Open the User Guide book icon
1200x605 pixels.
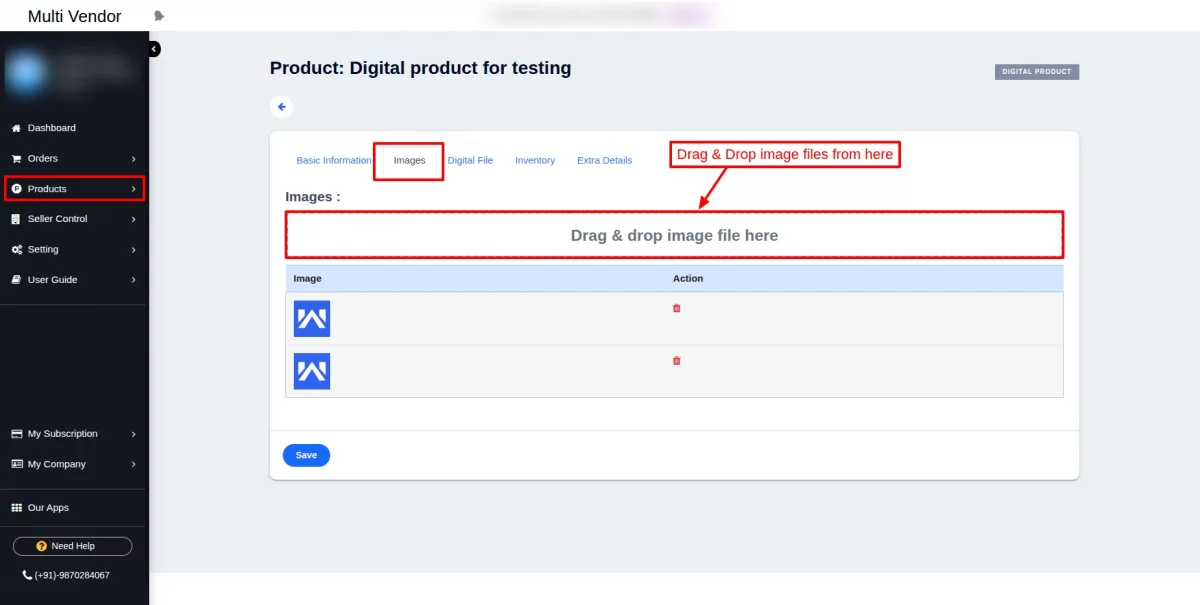(15, 280)
